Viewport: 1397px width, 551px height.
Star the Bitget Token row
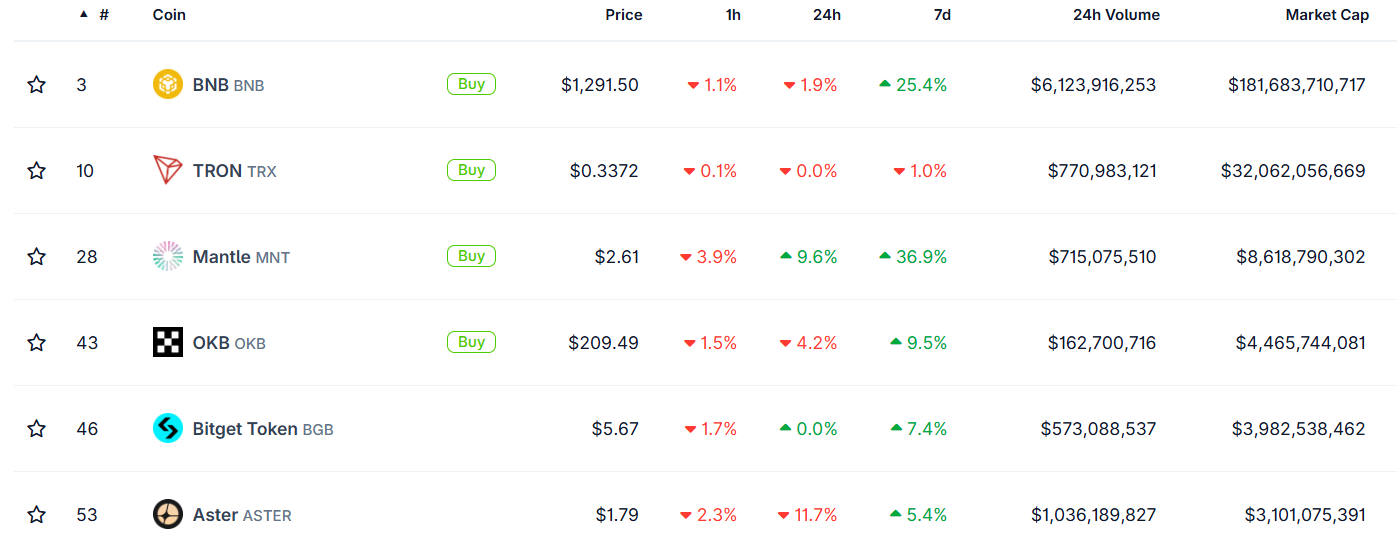[37, 429]
